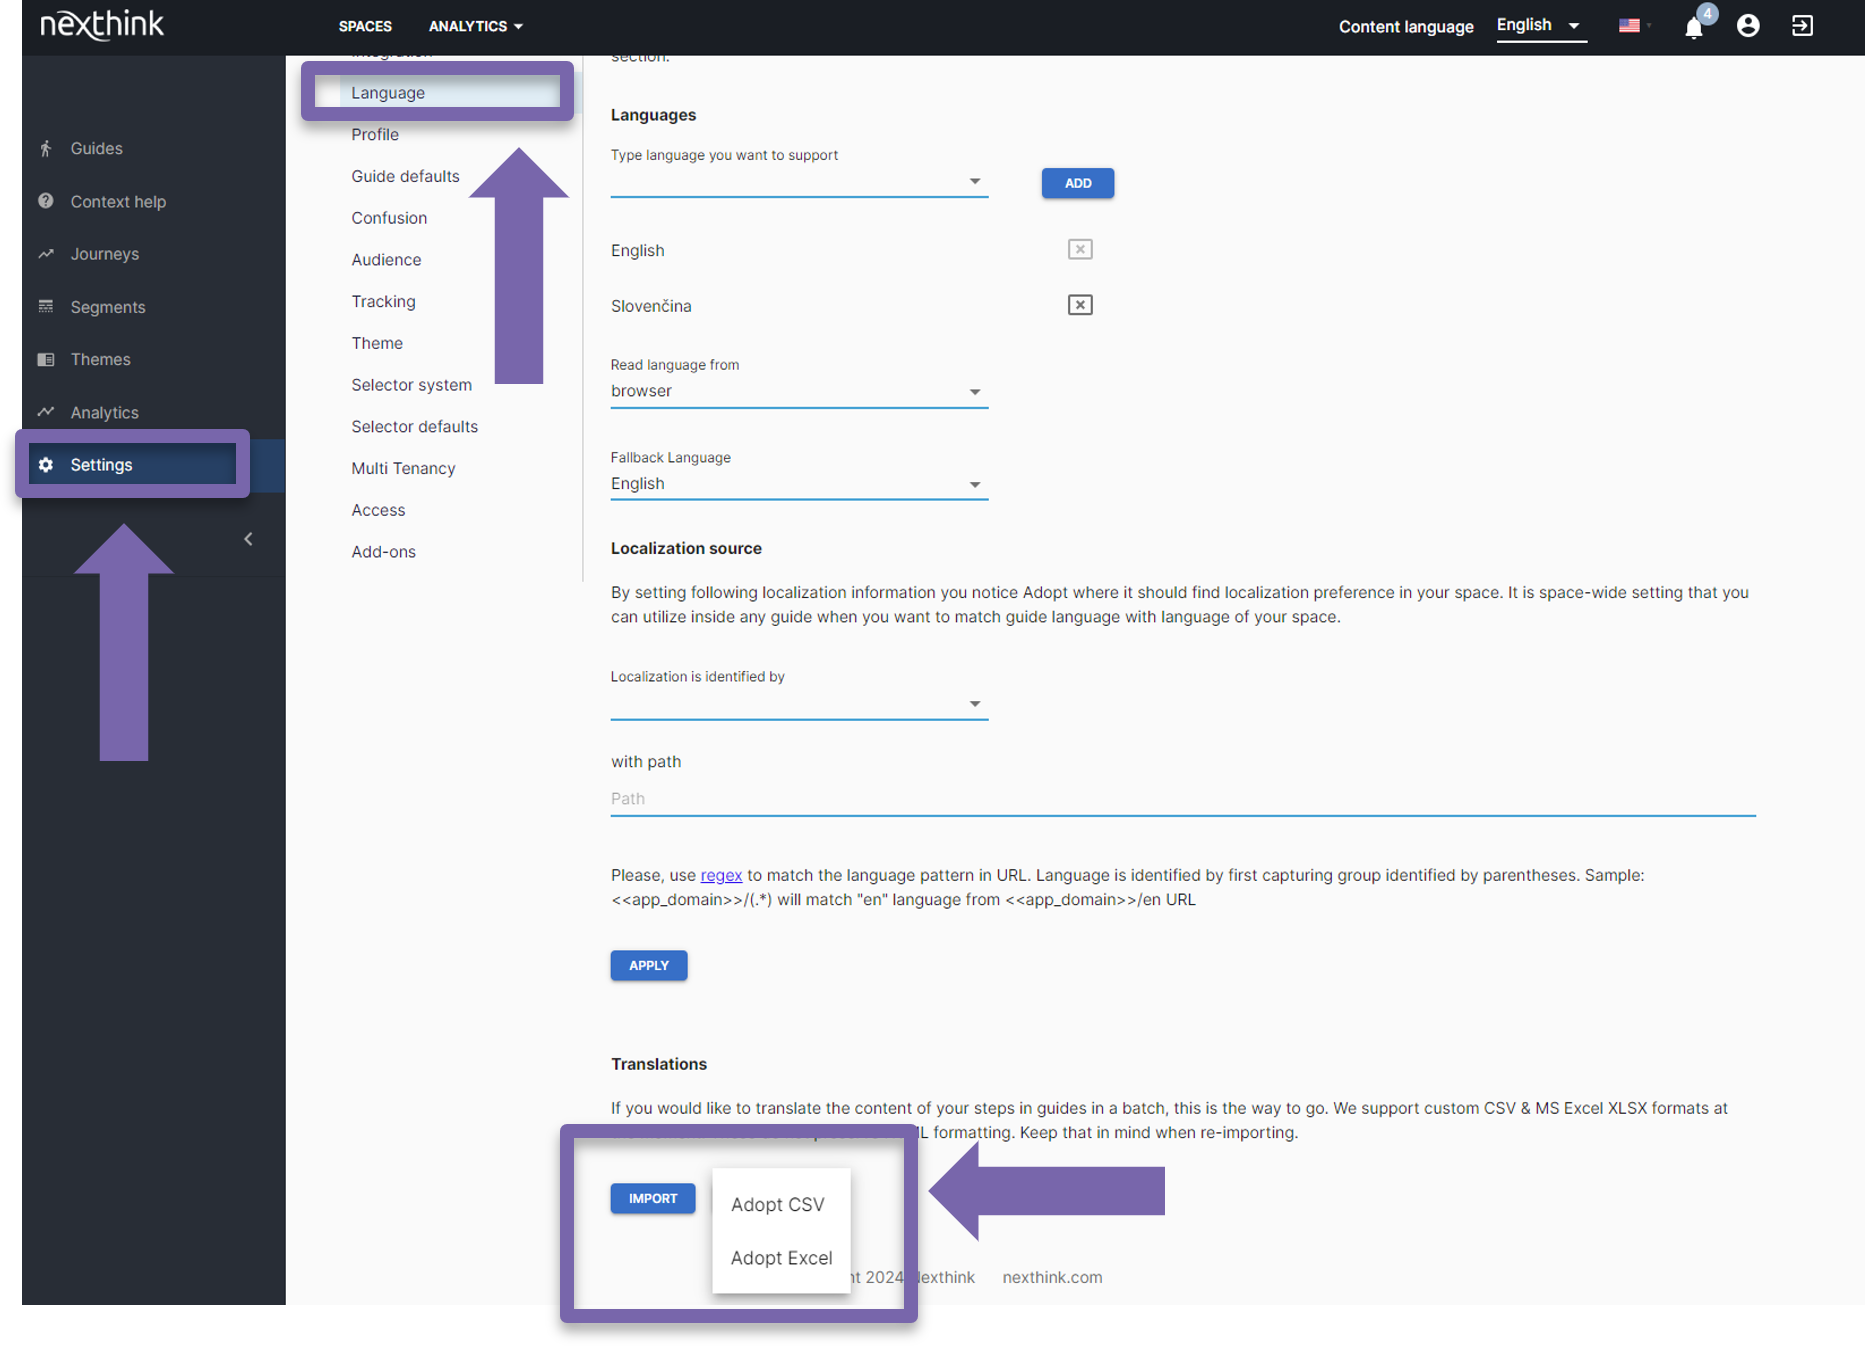Open the Content language dropdown

click(x=1538, y=26)
